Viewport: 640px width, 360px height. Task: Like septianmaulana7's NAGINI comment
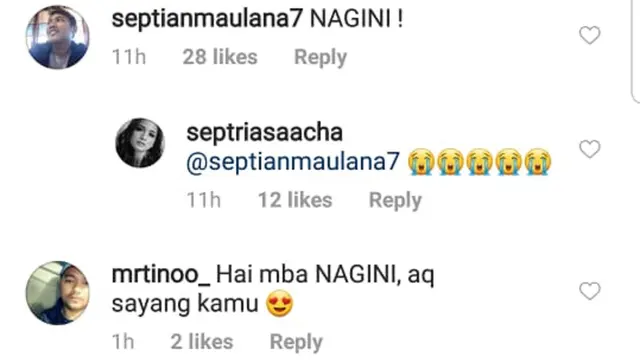590,35
